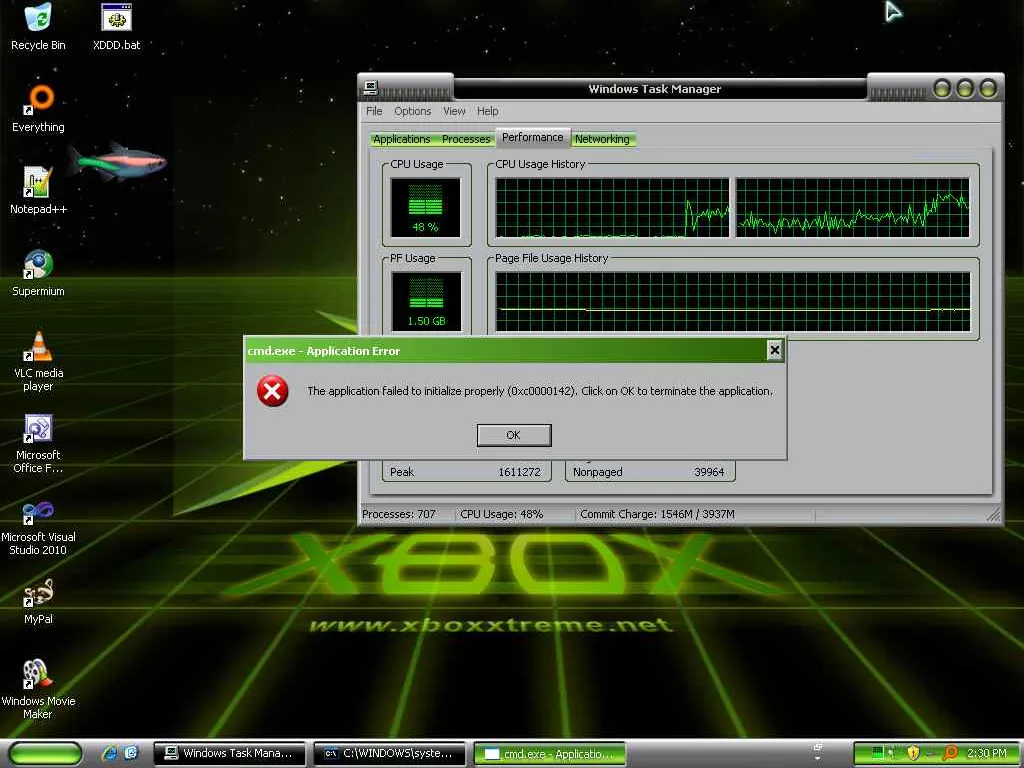1024x768 pixels.
Task: Activate the Windows Task Manager taskbar button
Action: pyautogui.click(x=229, y=754)
